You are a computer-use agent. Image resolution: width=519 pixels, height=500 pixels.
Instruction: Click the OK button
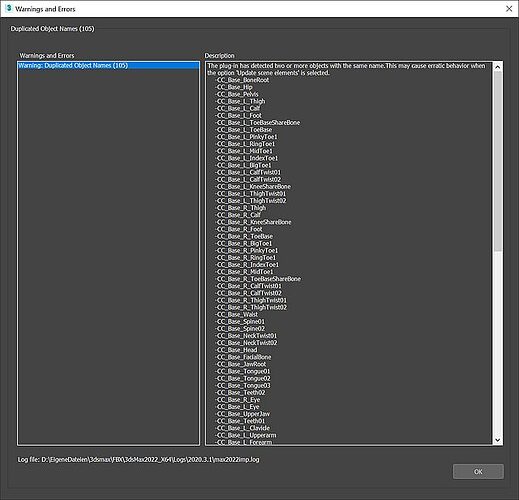(478, 471)
